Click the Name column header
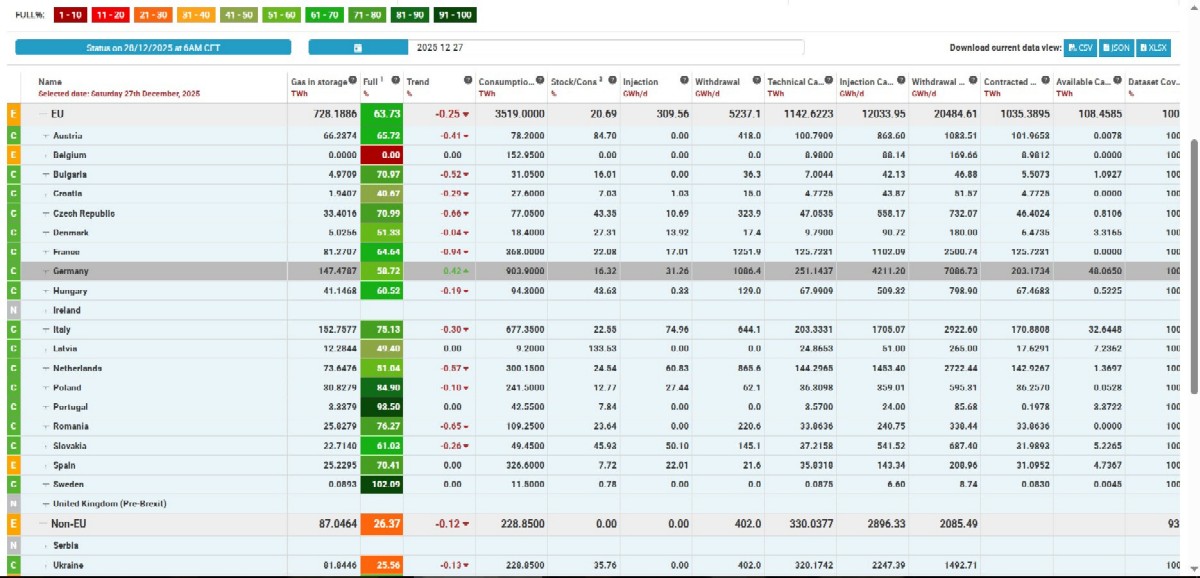This screenshot has height=578, width=1200. (50, 82)
